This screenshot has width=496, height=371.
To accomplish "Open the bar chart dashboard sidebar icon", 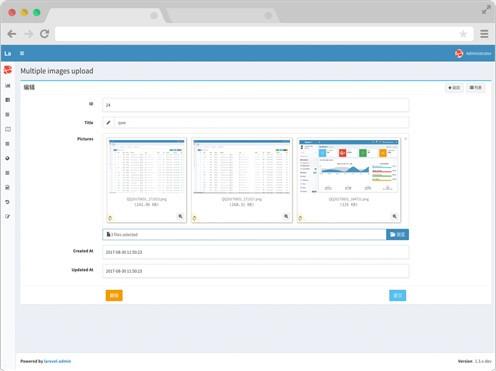I will click(x=8, y=86).
